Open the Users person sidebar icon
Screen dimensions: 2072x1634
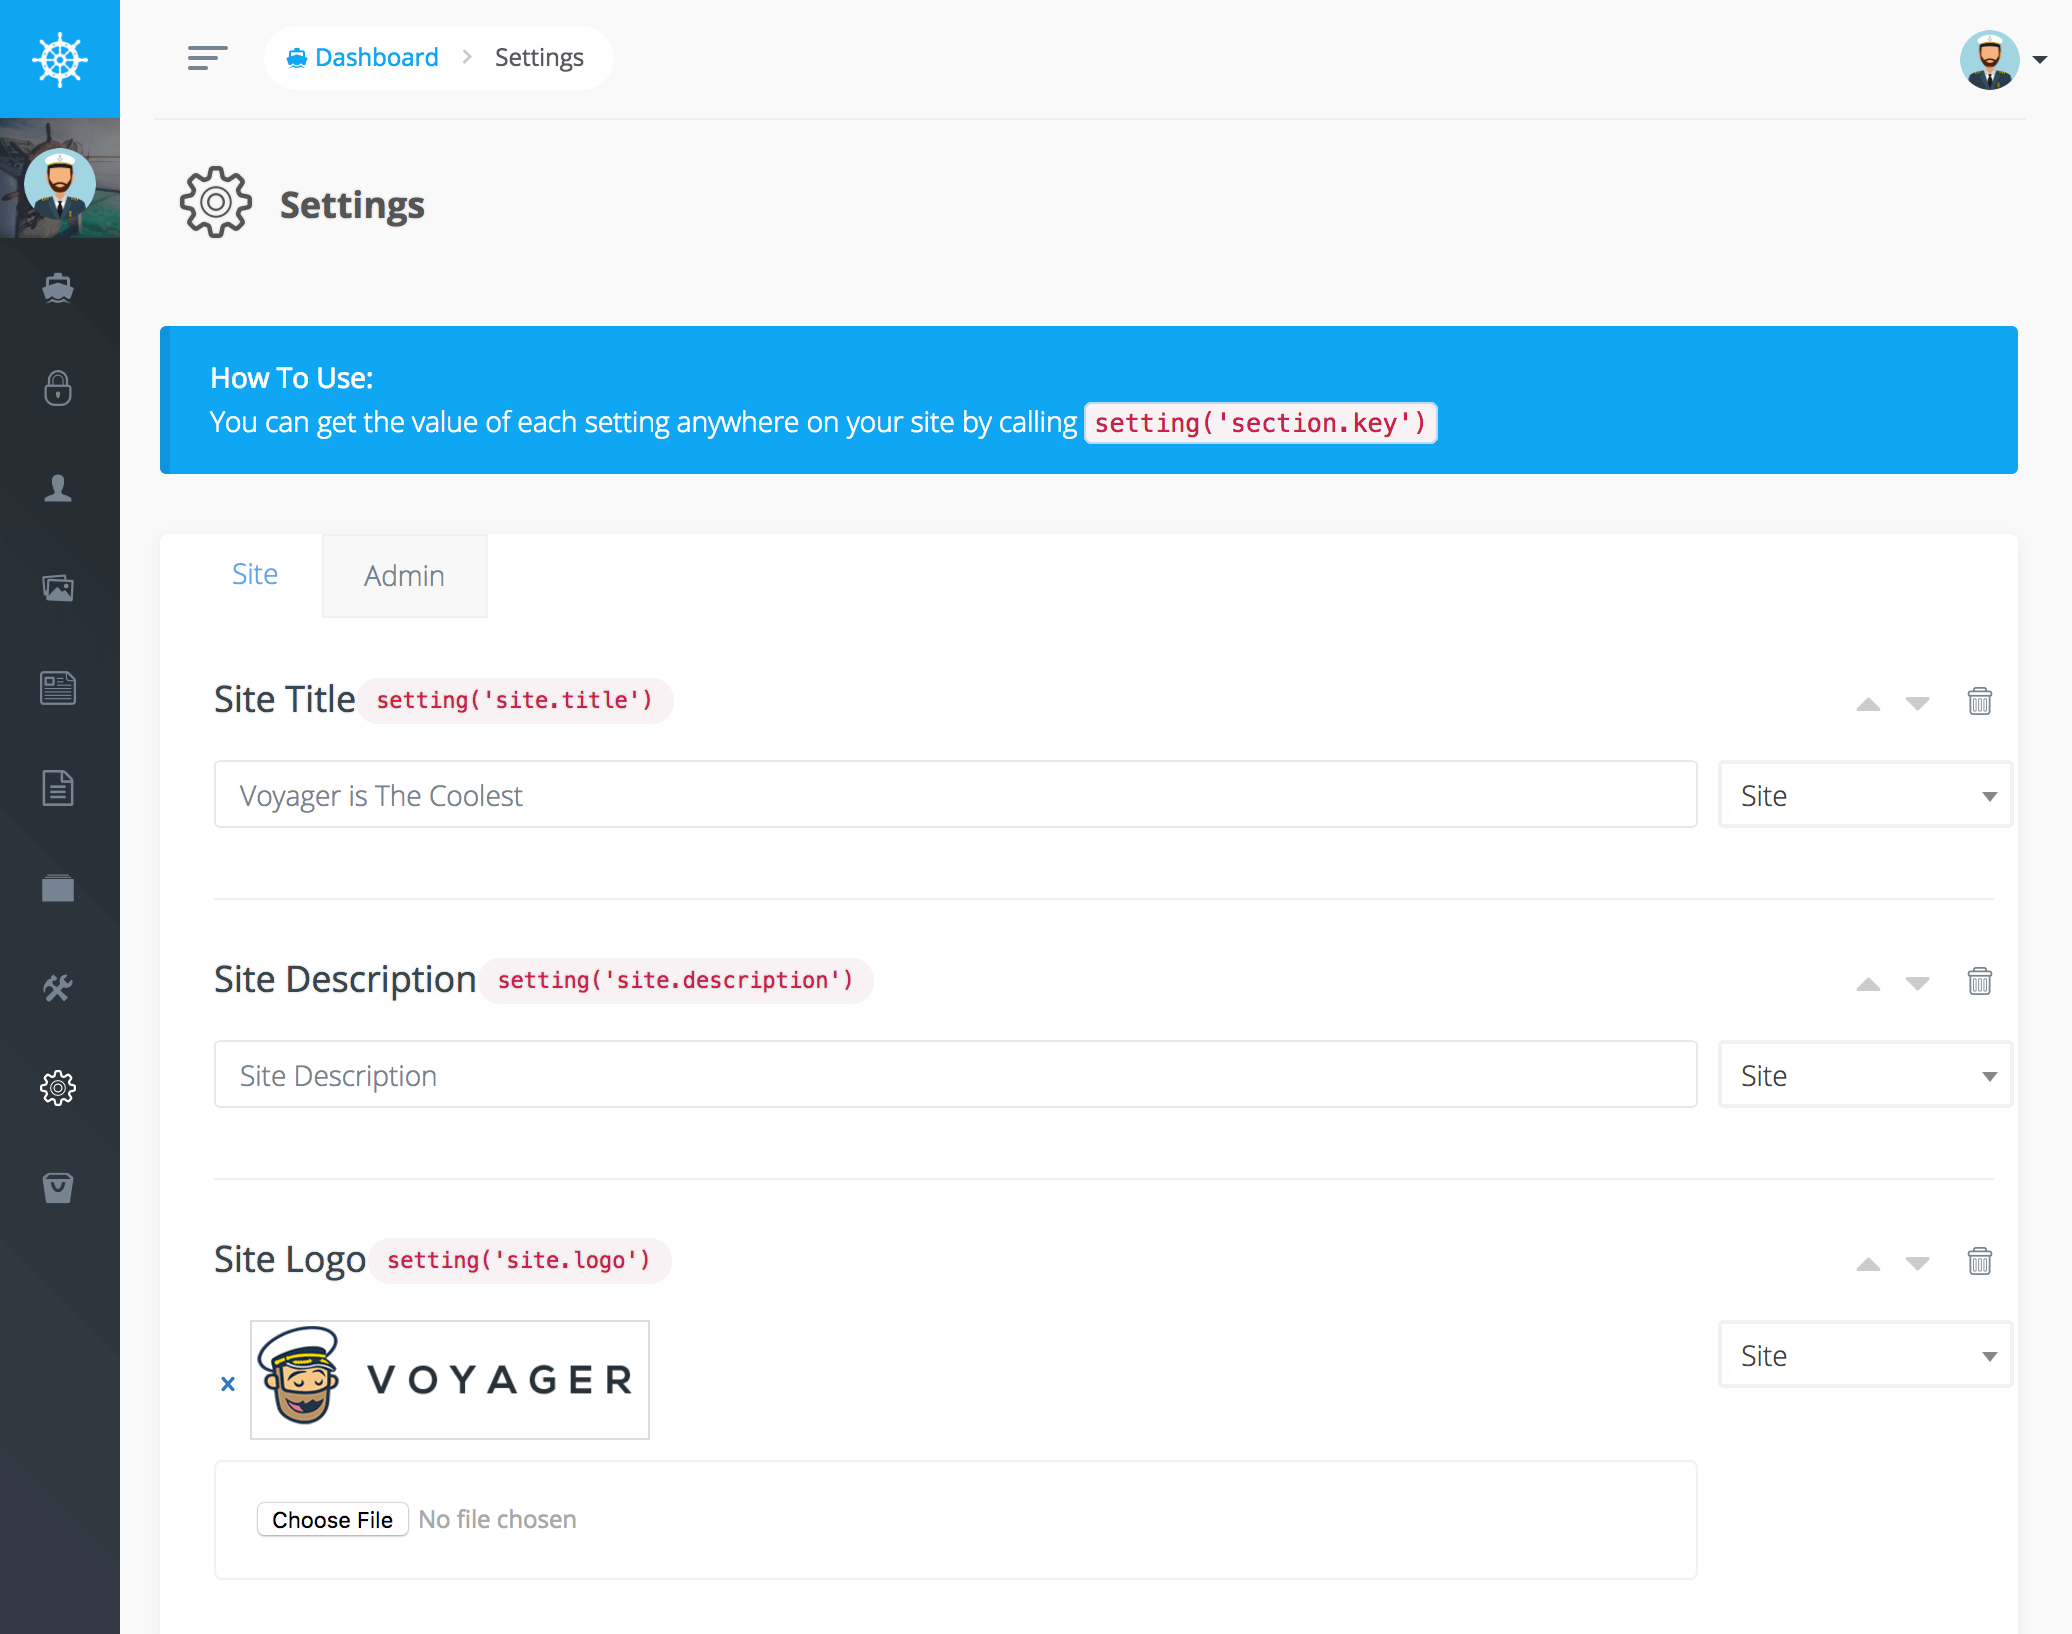58,488
